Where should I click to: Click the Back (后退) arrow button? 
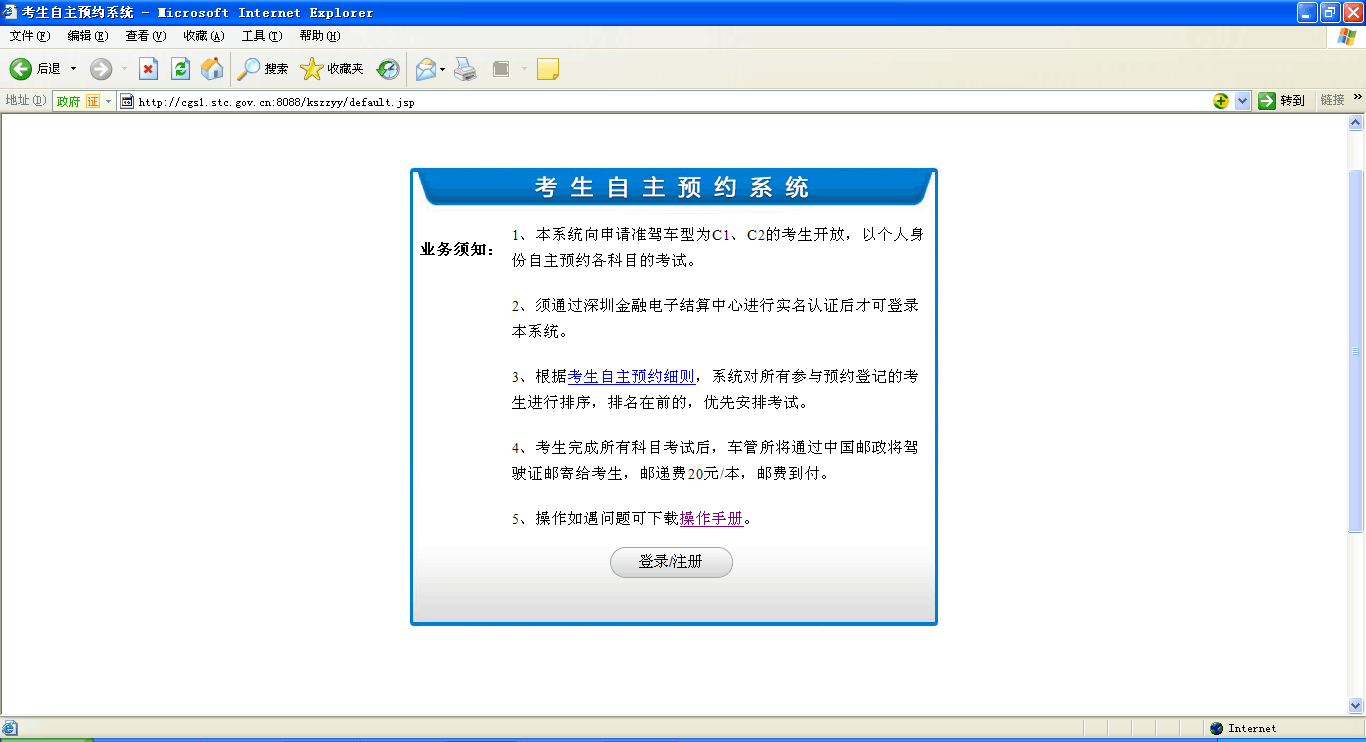pos(22,69)
